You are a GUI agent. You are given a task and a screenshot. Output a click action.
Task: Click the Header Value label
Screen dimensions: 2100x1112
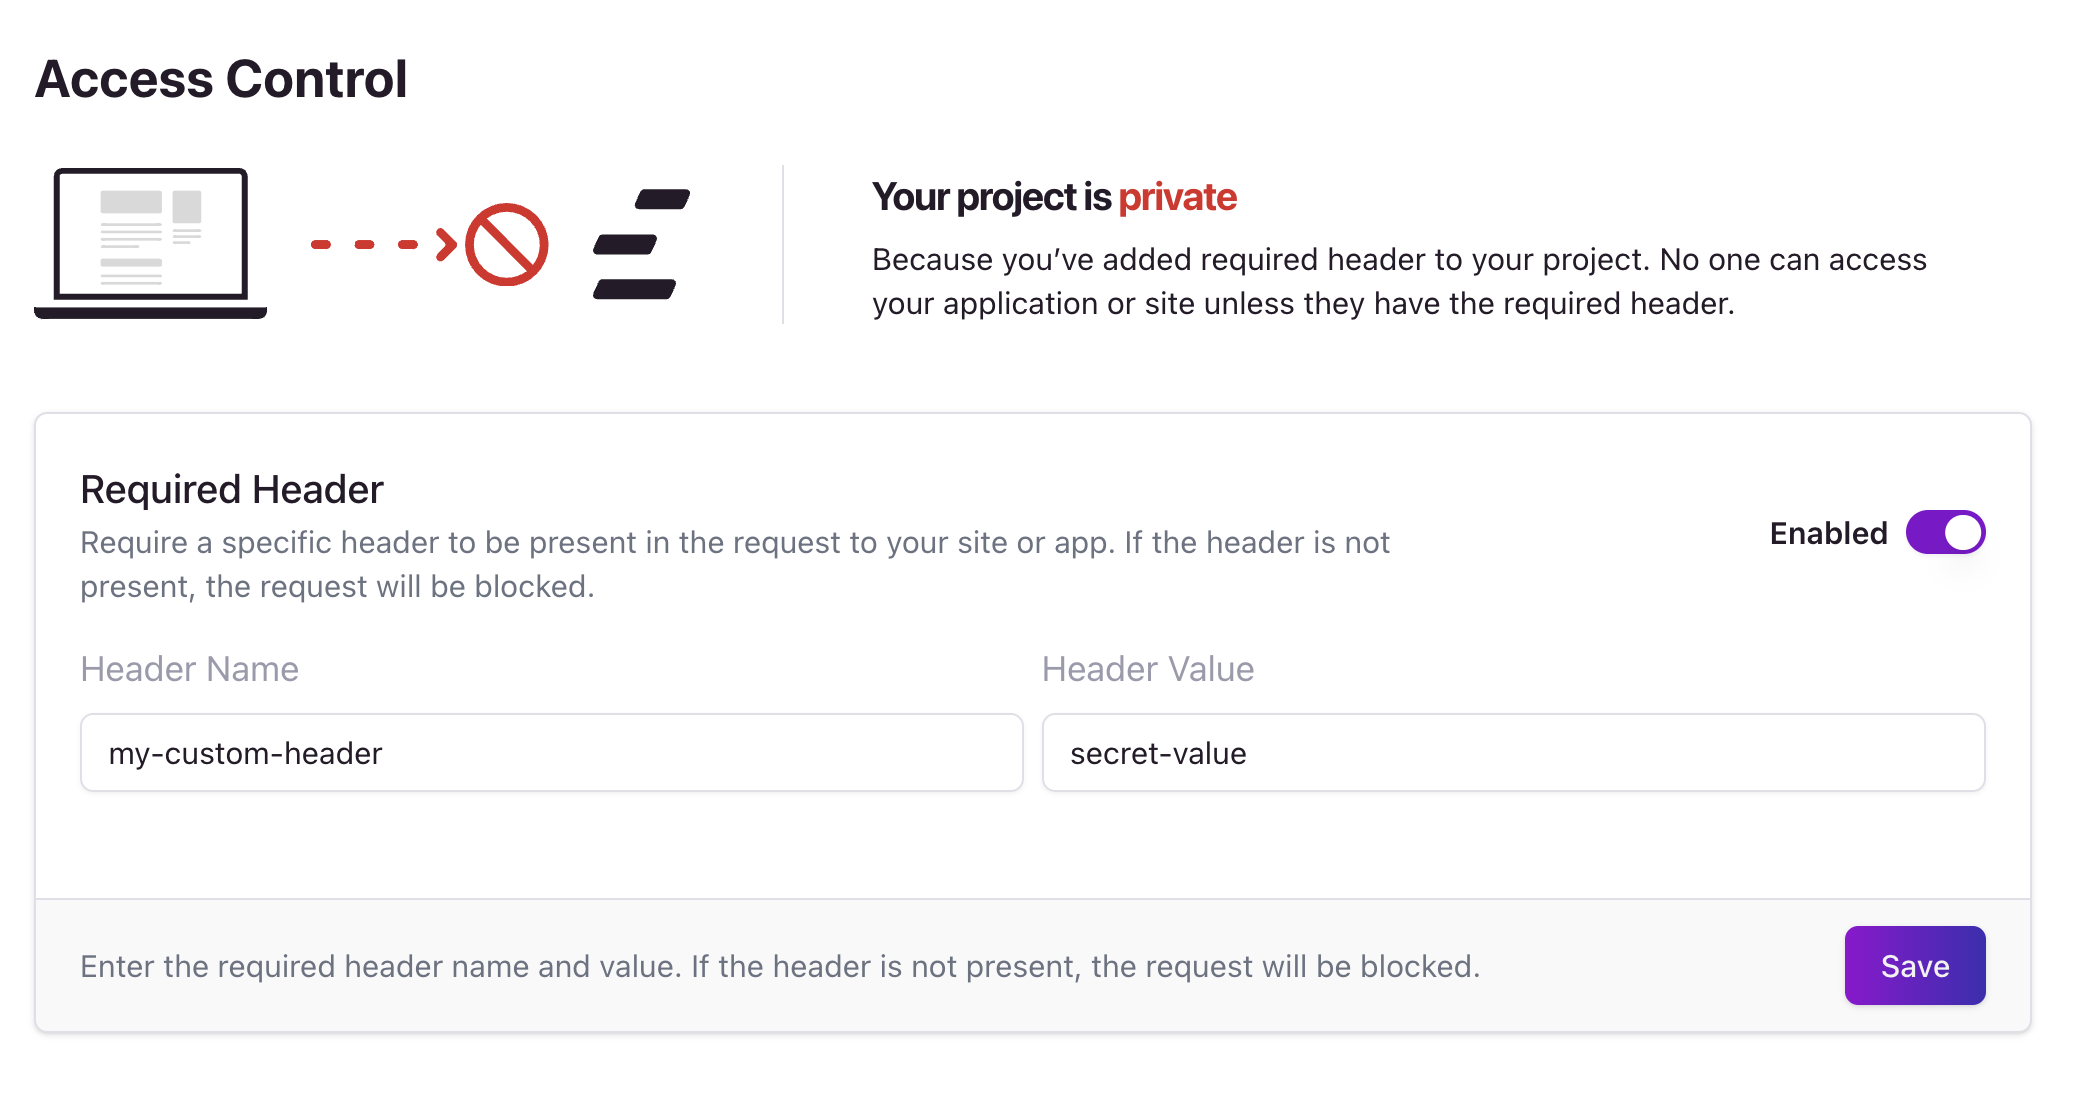(x=1148, y=669)
